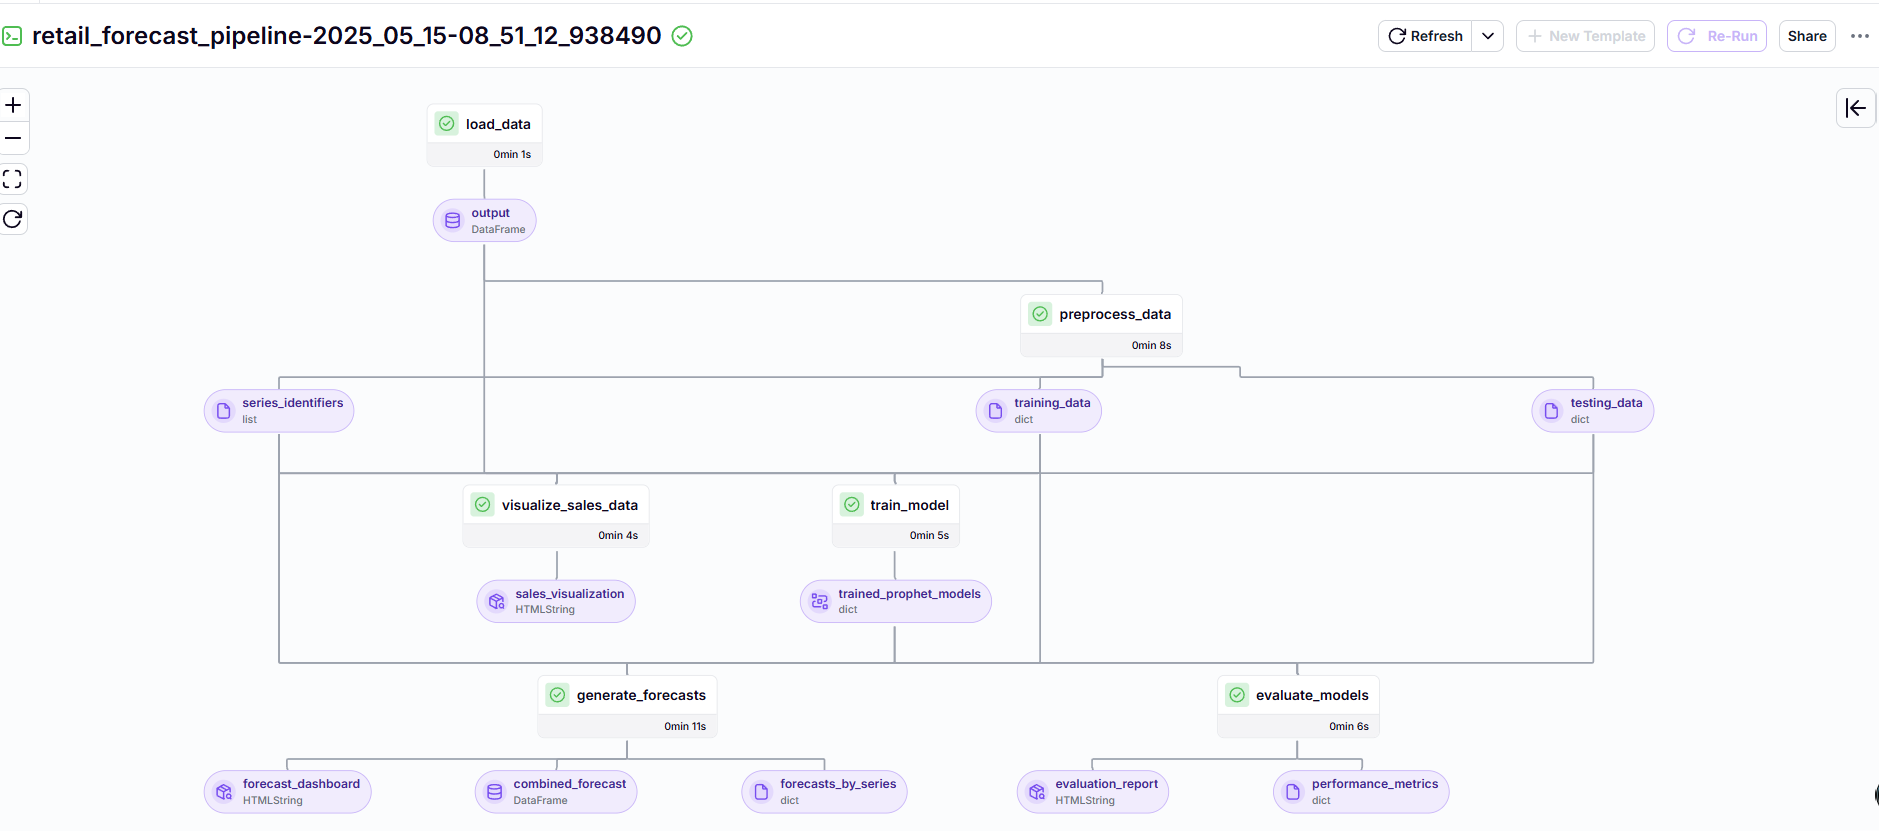
Task: Click the Share button
Action: [1806, 36]
